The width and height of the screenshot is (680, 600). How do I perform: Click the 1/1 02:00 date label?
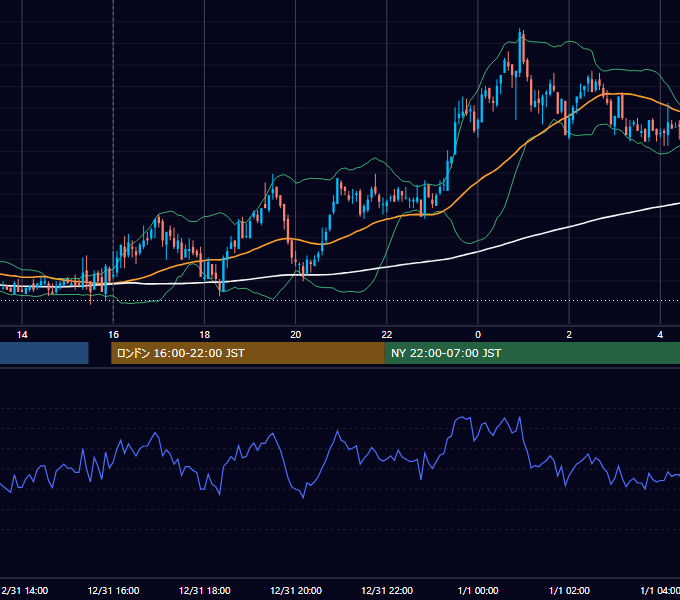pyautogui.click(x=569, y=590)
